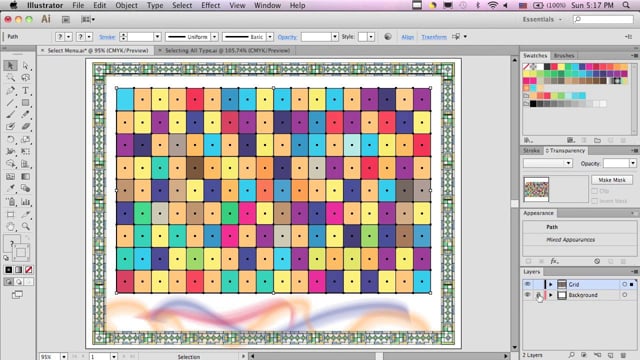
Task: Select the Scale tool
Action: (26, 140)
